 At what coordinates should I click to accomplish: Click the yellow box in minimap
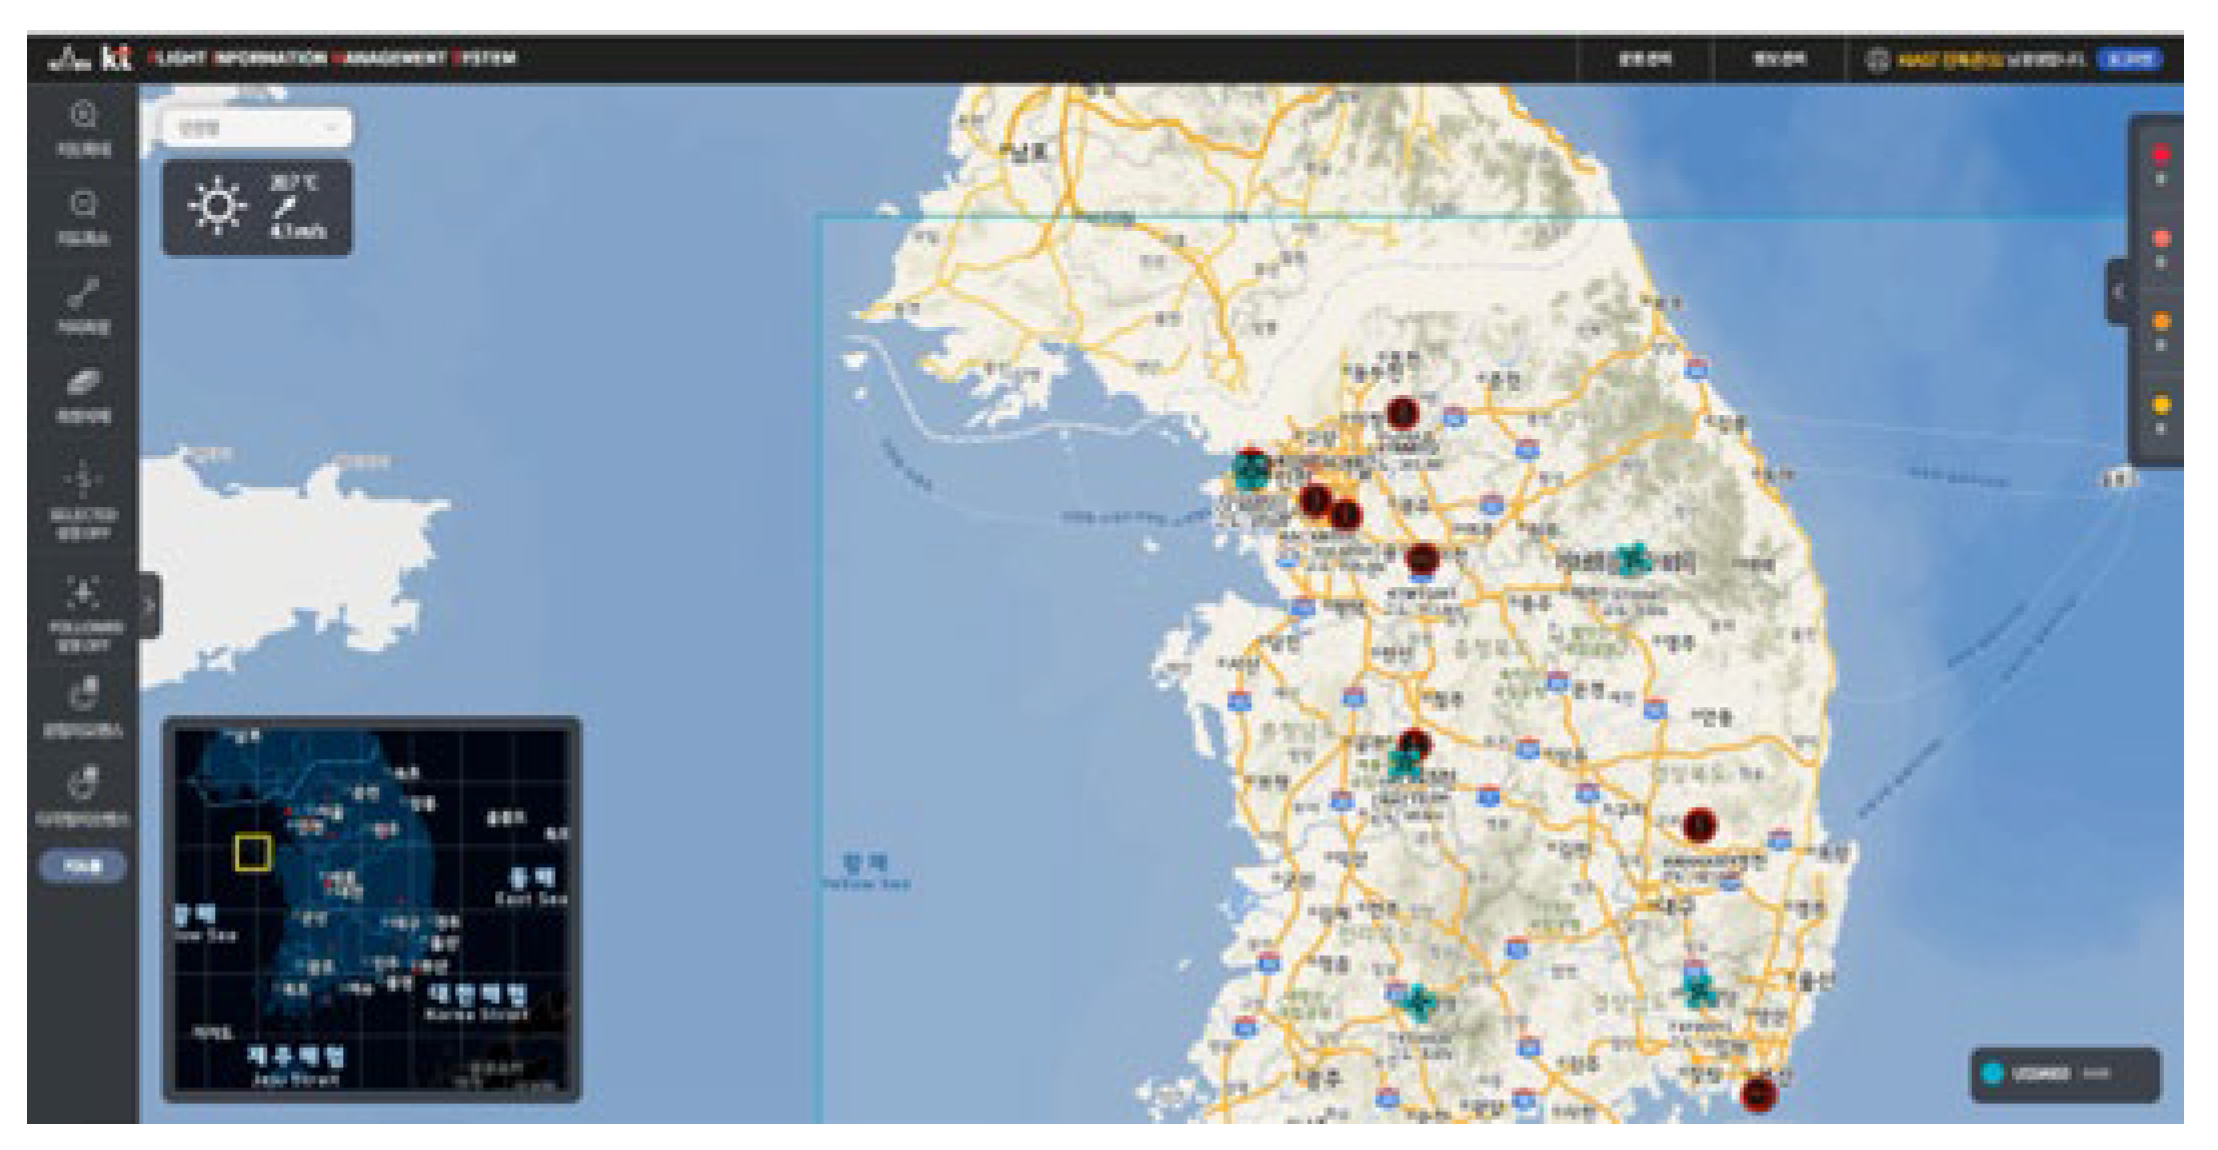[253, 852]
